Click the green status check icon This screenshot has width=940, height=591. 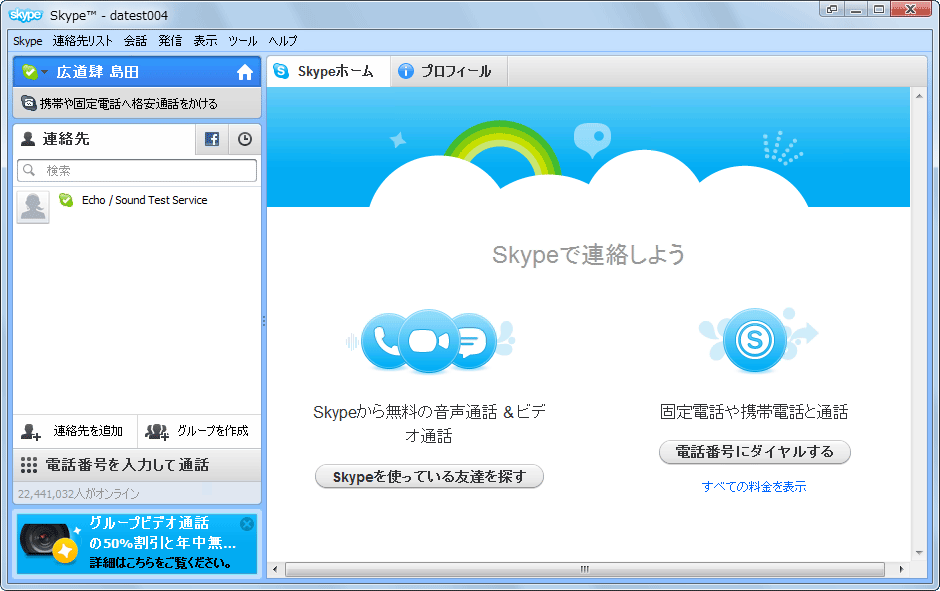pyautogui.click(x=29, y=72)
